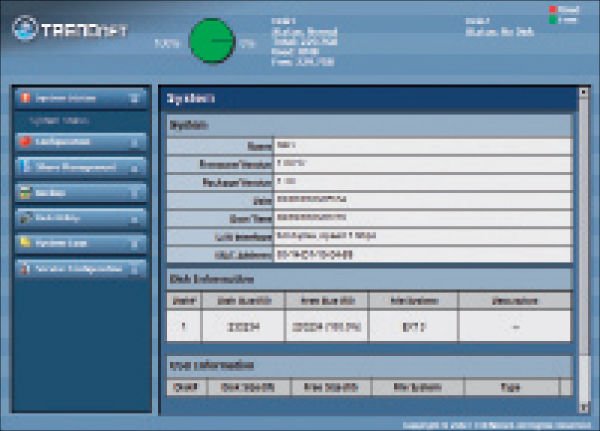
Task: Expand the Share Management section arrow
Action: tap(134, 167)
